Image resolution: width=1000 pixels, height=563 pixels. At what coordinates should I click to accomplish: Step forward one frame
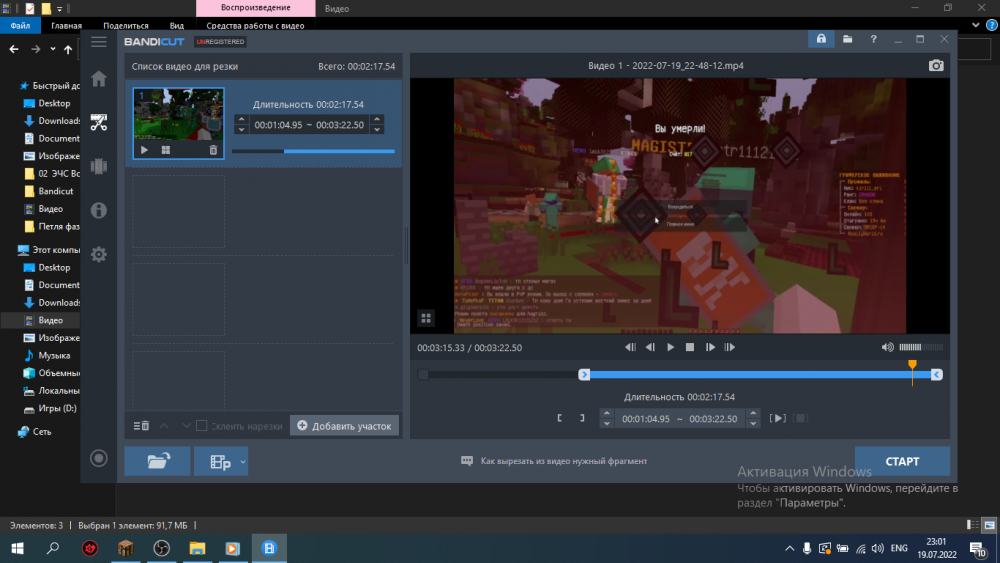(x=710, y=347)
